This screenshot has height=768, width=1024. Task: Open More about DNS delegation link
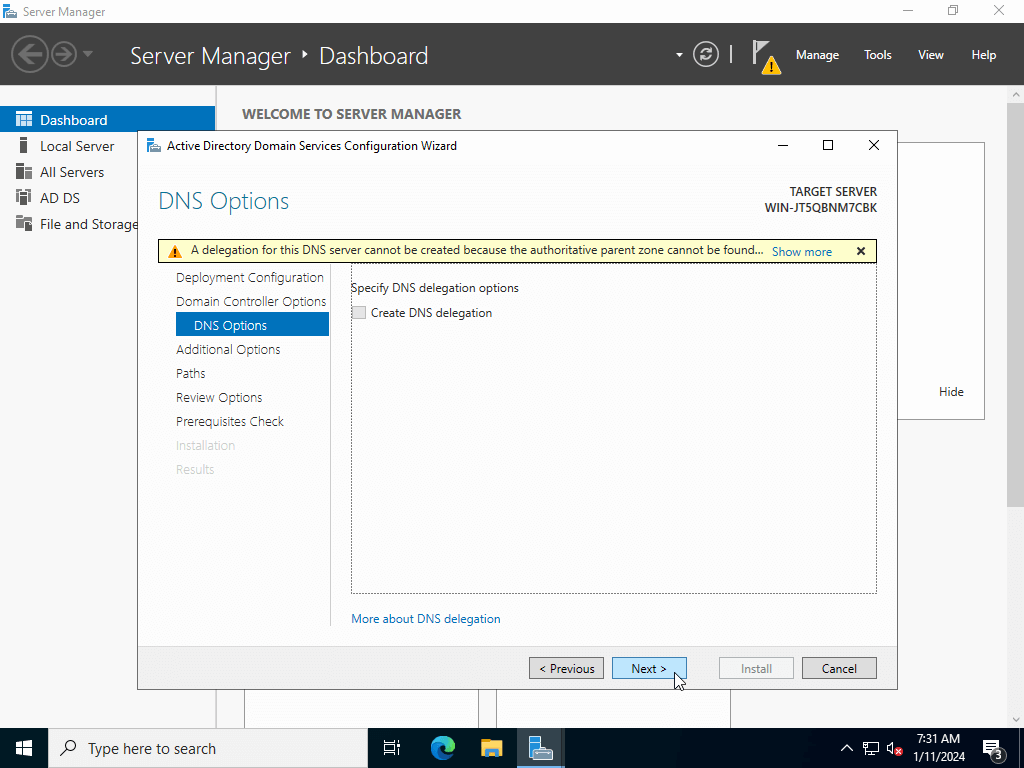[x=426, y=618]
